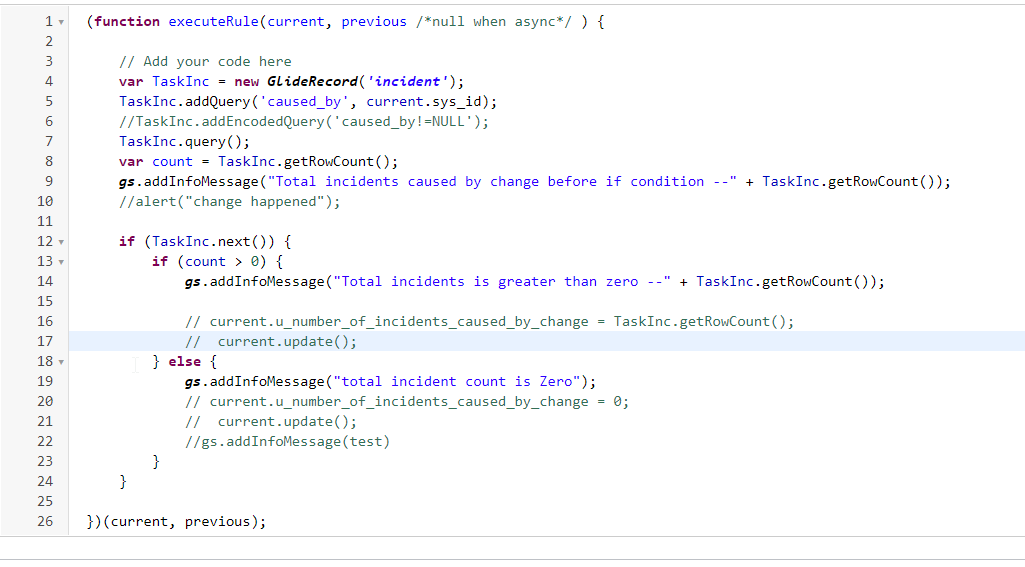
Task: Place cursor on 'executeRule' function name
Action: tap(213, 22)
